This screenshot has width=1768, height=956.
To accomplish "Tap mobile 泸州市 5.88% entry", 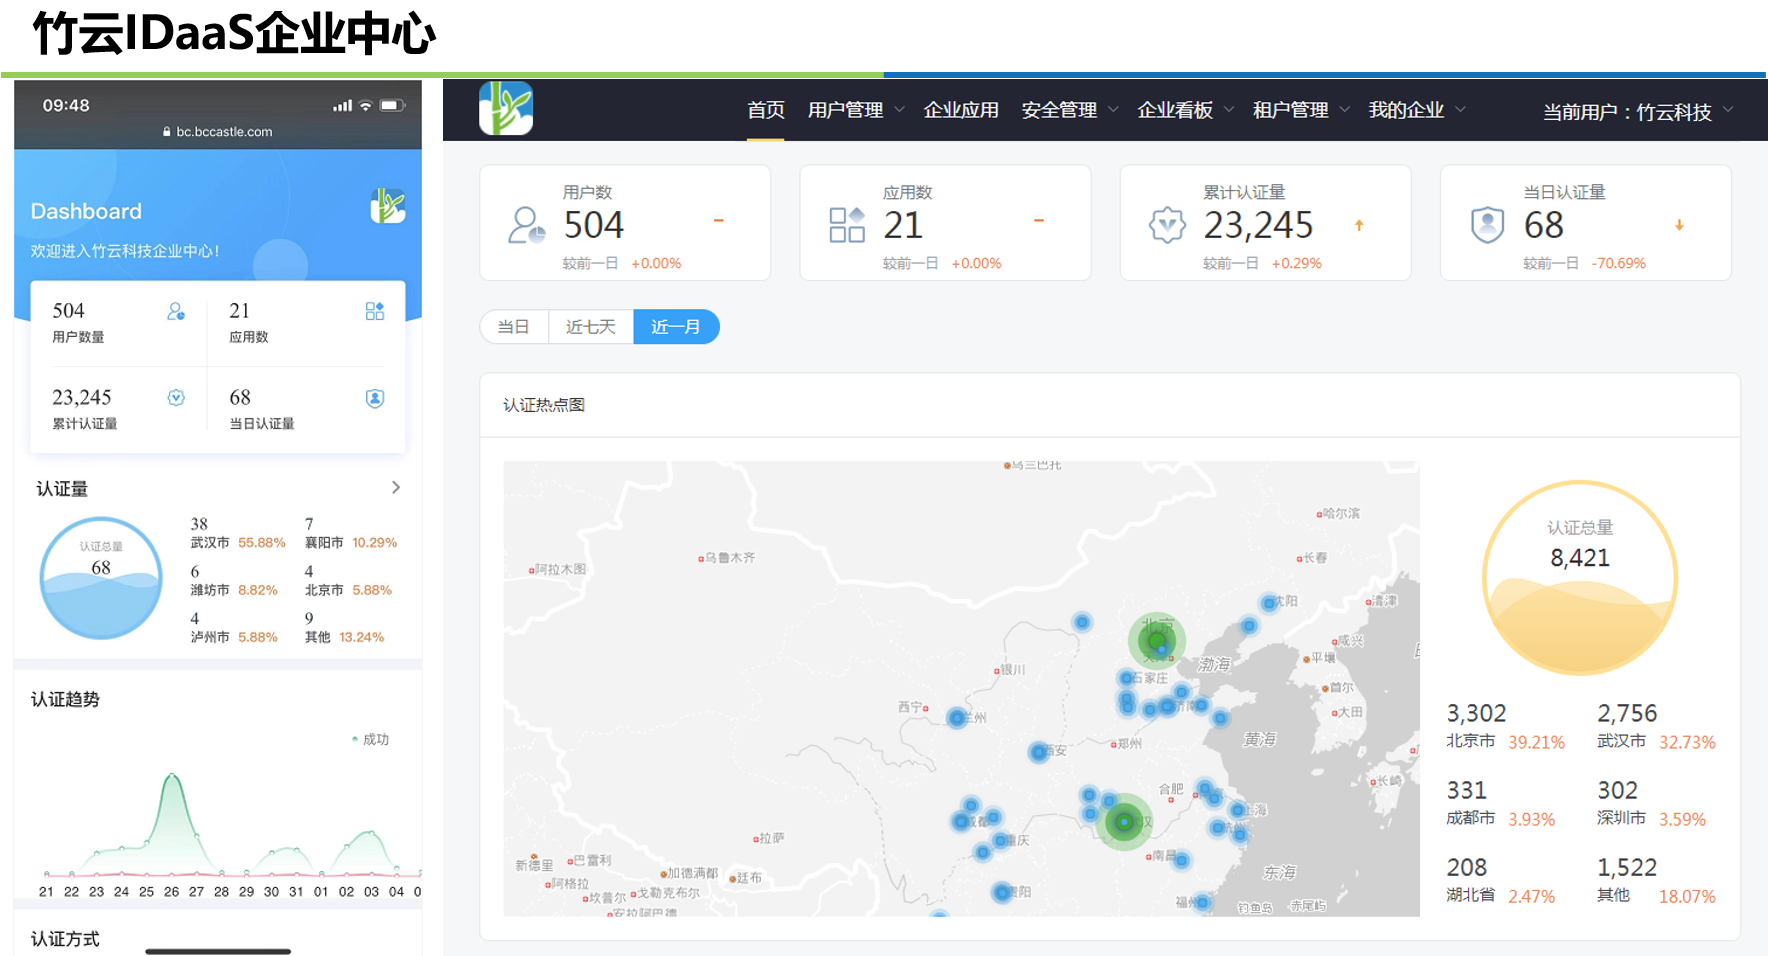I will pos(234,627).
